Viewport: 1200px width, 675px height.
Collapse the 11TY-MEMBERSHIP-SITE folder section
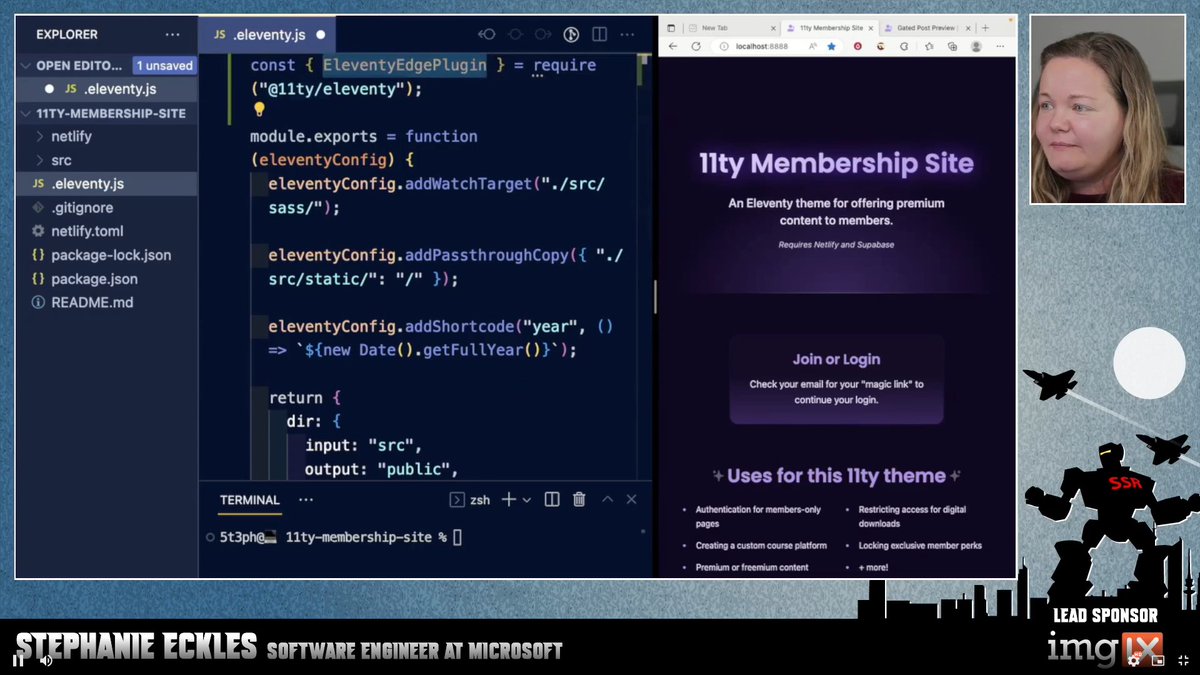click(x=27, y=113)
